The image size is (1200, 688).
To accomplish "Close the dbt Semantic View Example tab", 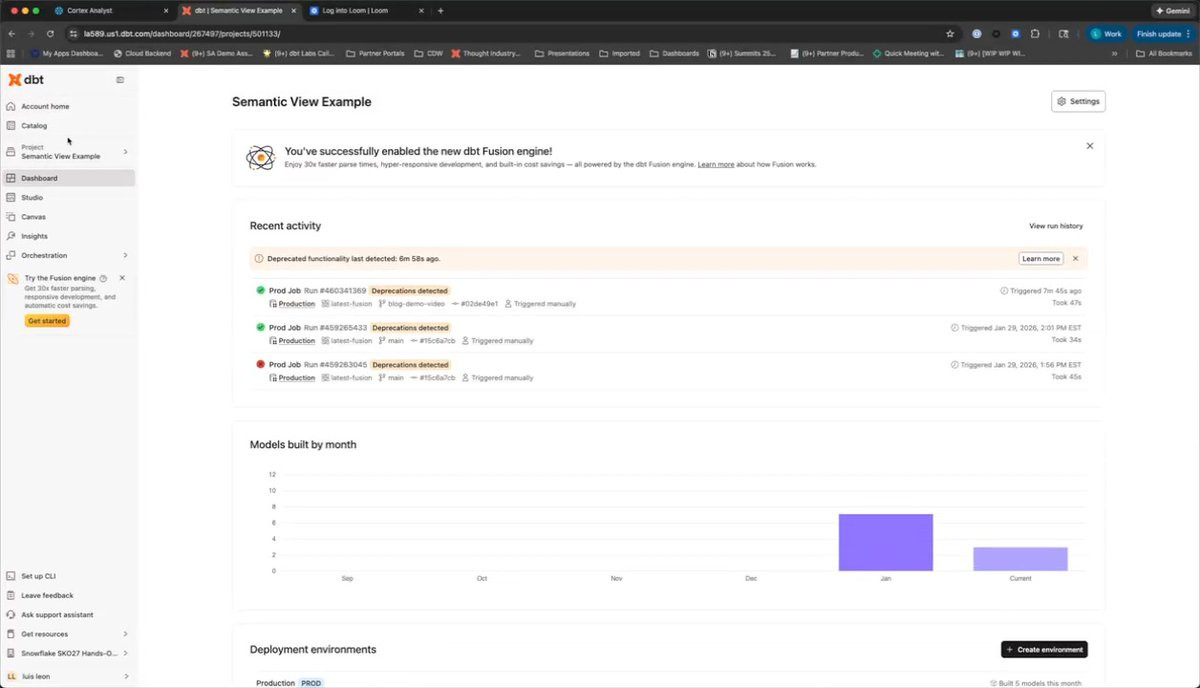I will 293,10.
